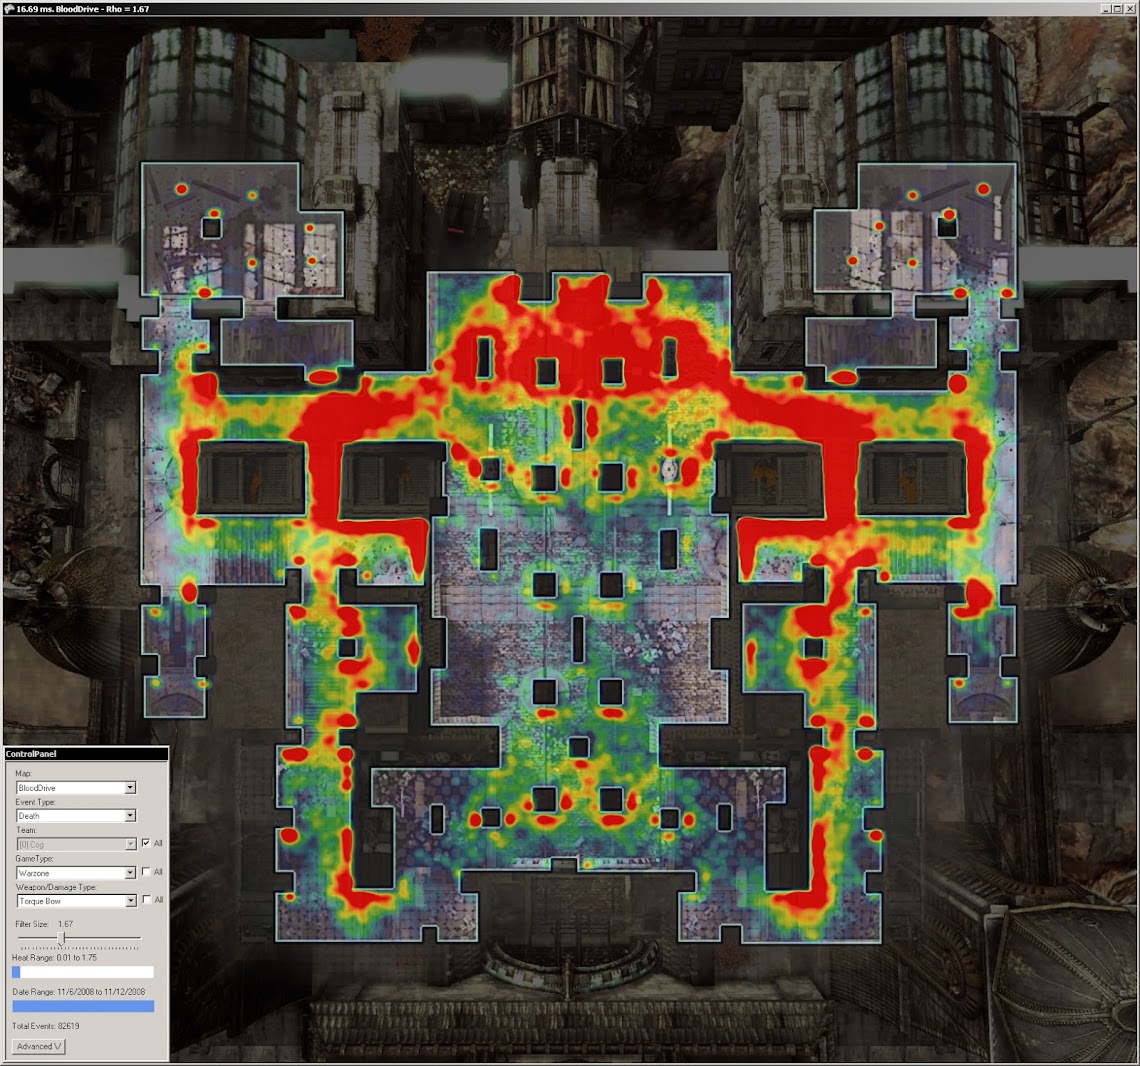This screenshot has height=1066, width=1140.
Task: Click the Heat Range: 0.01 to 1.75 label
Action: pyautogui.click(x=55, y=958)
